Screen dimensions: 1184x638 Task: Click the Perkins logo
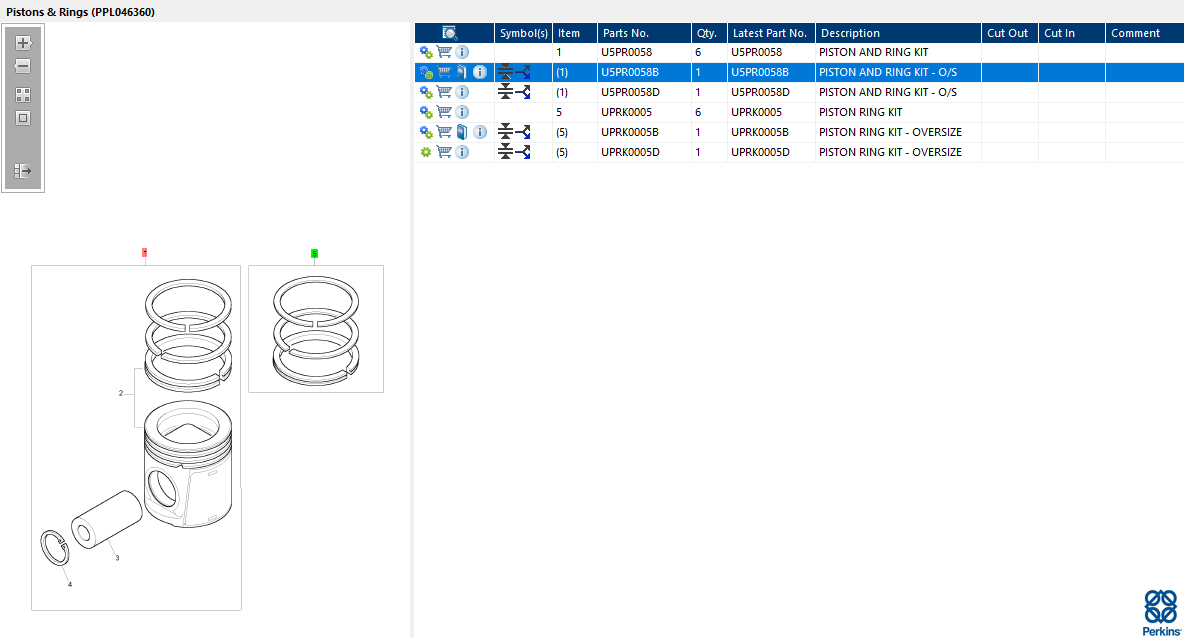coord(1161,612)
